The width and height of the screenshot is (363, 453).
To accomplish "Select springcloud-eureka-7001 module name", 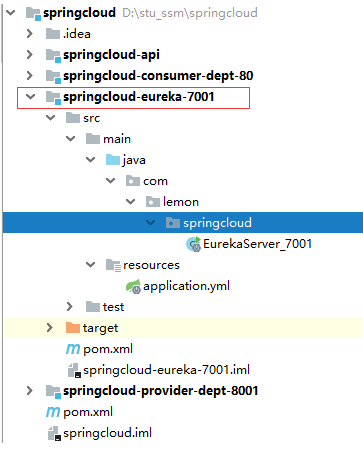I will [x=139, y=97].
